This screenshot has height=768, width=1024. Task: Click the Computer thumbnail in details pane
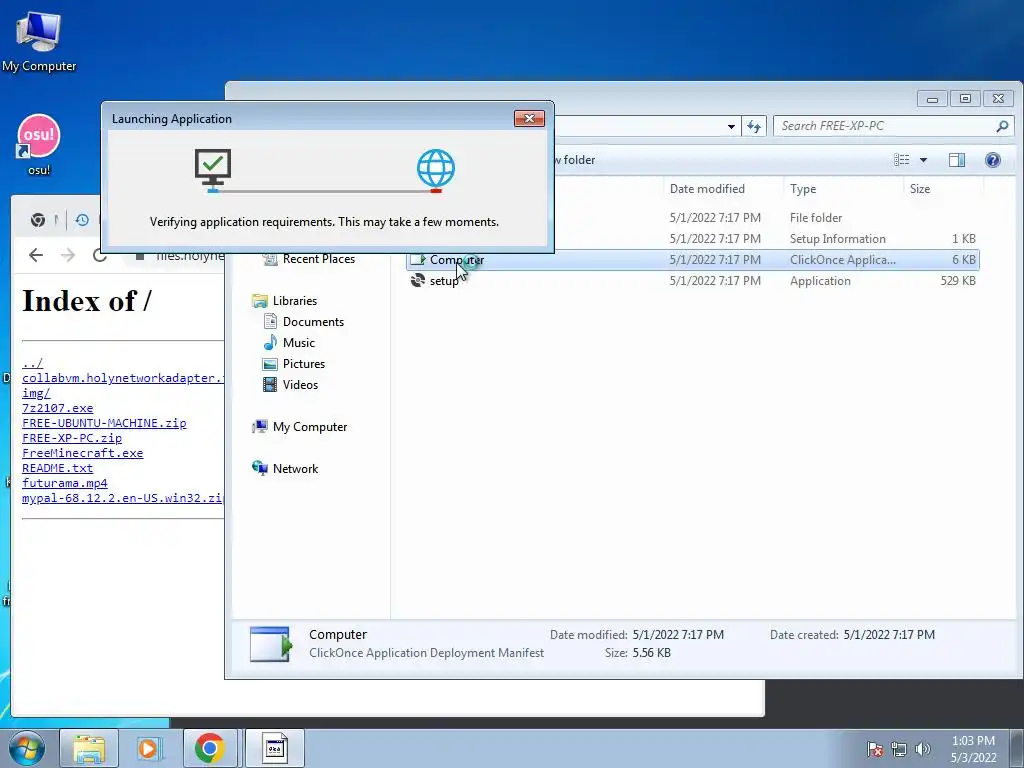[x=270, y=644]
